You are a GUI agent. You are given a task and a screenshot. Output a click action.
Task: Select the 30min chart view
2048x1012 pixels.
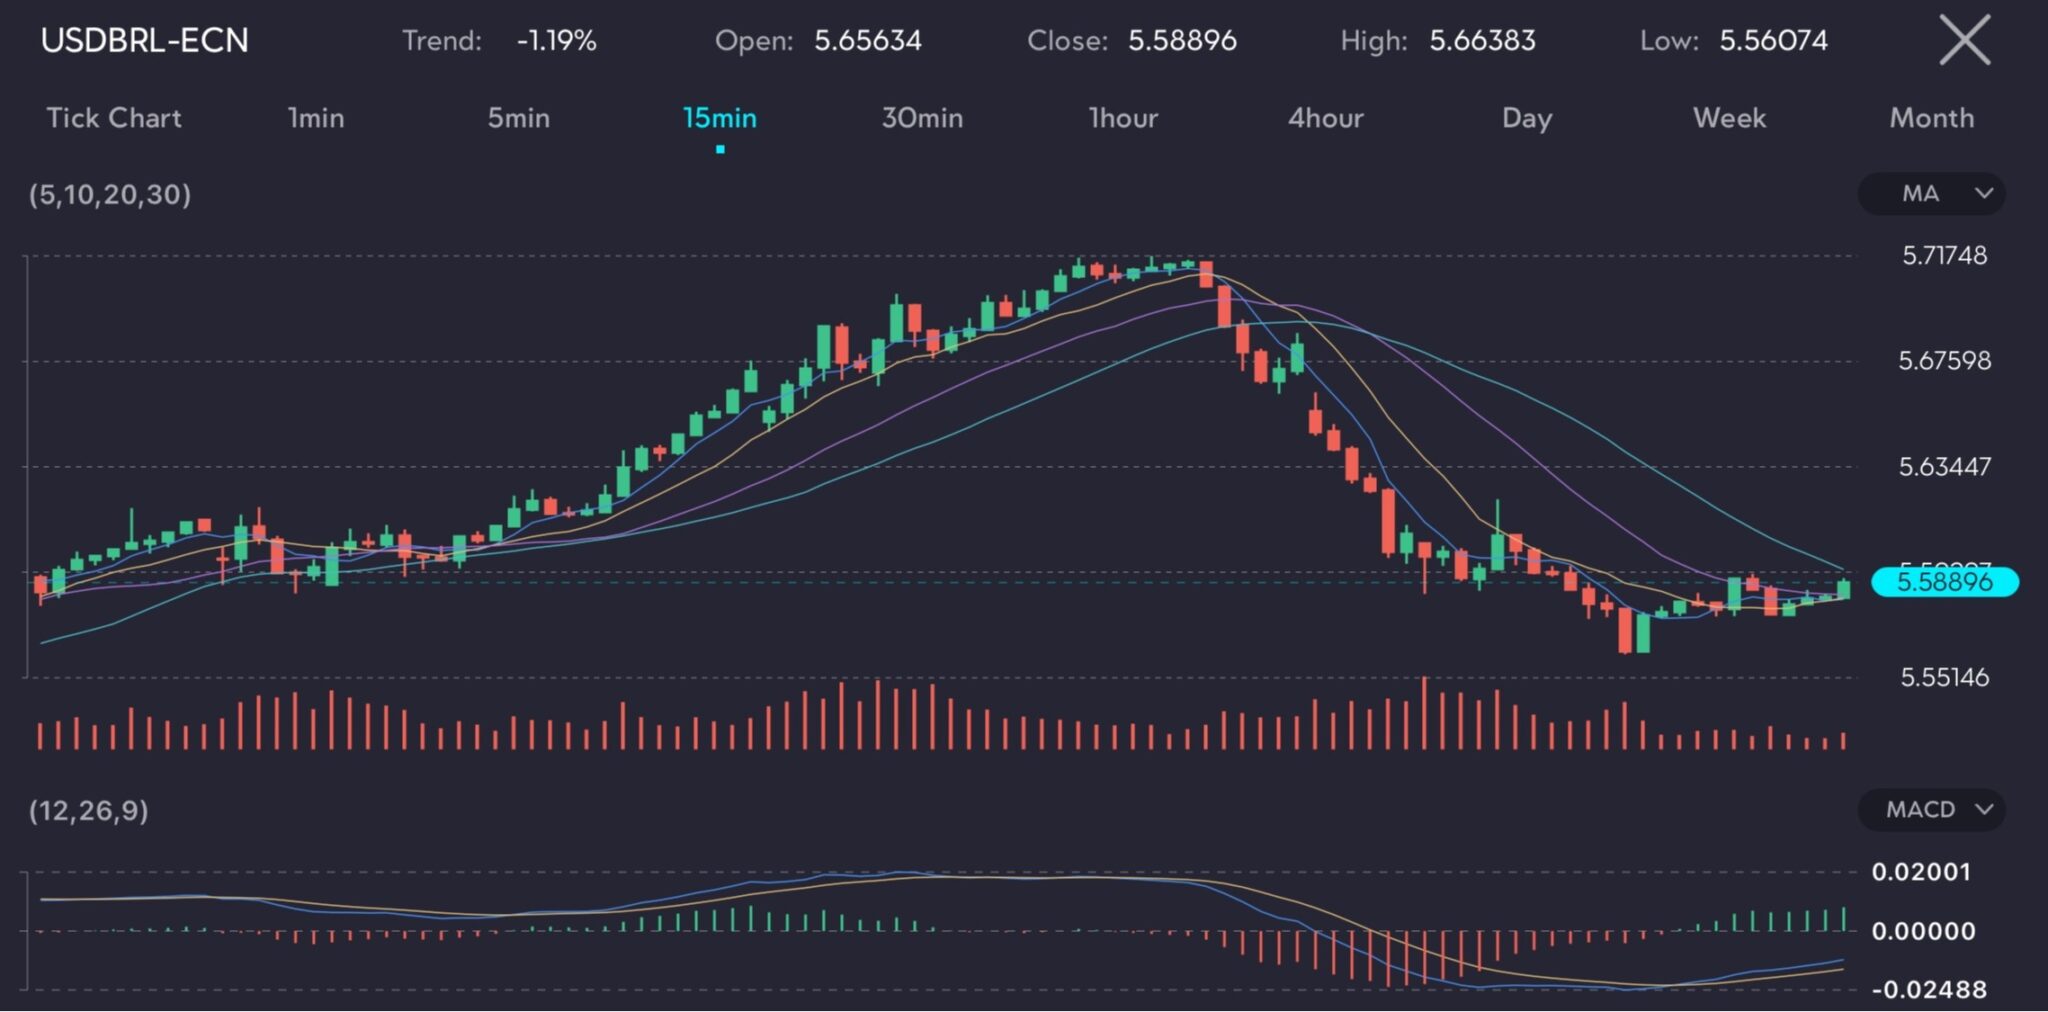click(x=921, y=117)
